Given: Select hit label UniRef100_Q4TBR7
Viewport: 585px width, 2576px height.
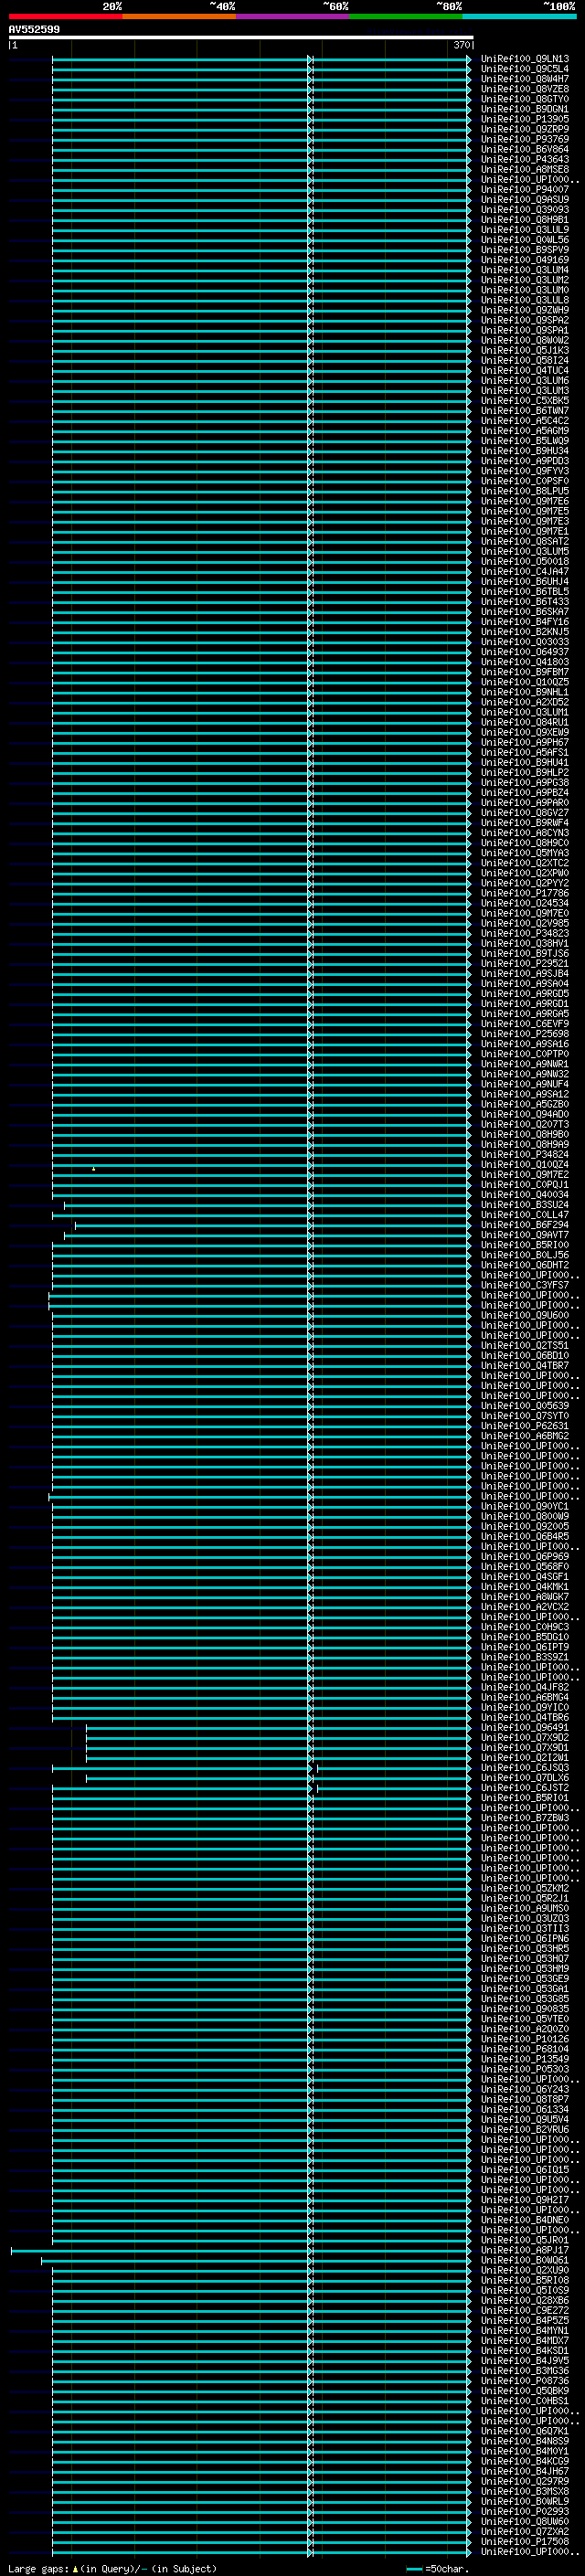Looking at the screenshot, I should [x=525, y=1365].
